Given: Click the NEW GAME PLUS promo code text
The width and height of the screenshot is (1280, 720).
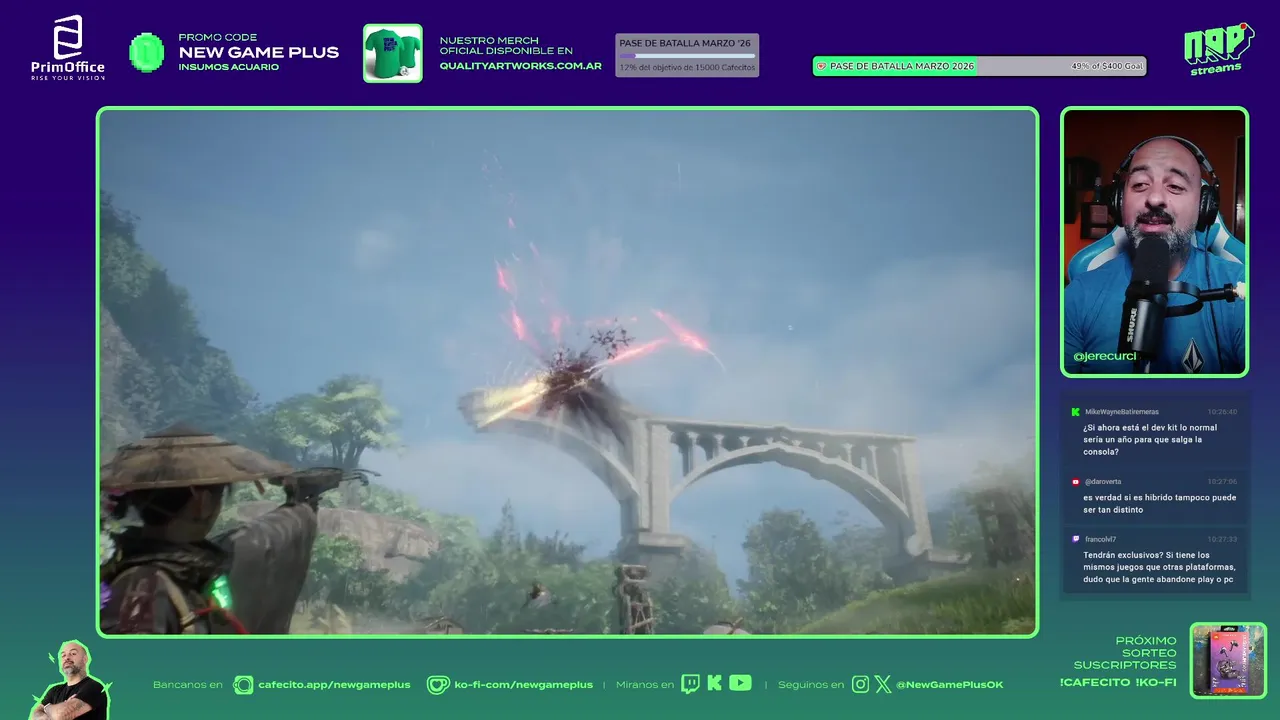Looking at the screenshot, I should (258, 52).
